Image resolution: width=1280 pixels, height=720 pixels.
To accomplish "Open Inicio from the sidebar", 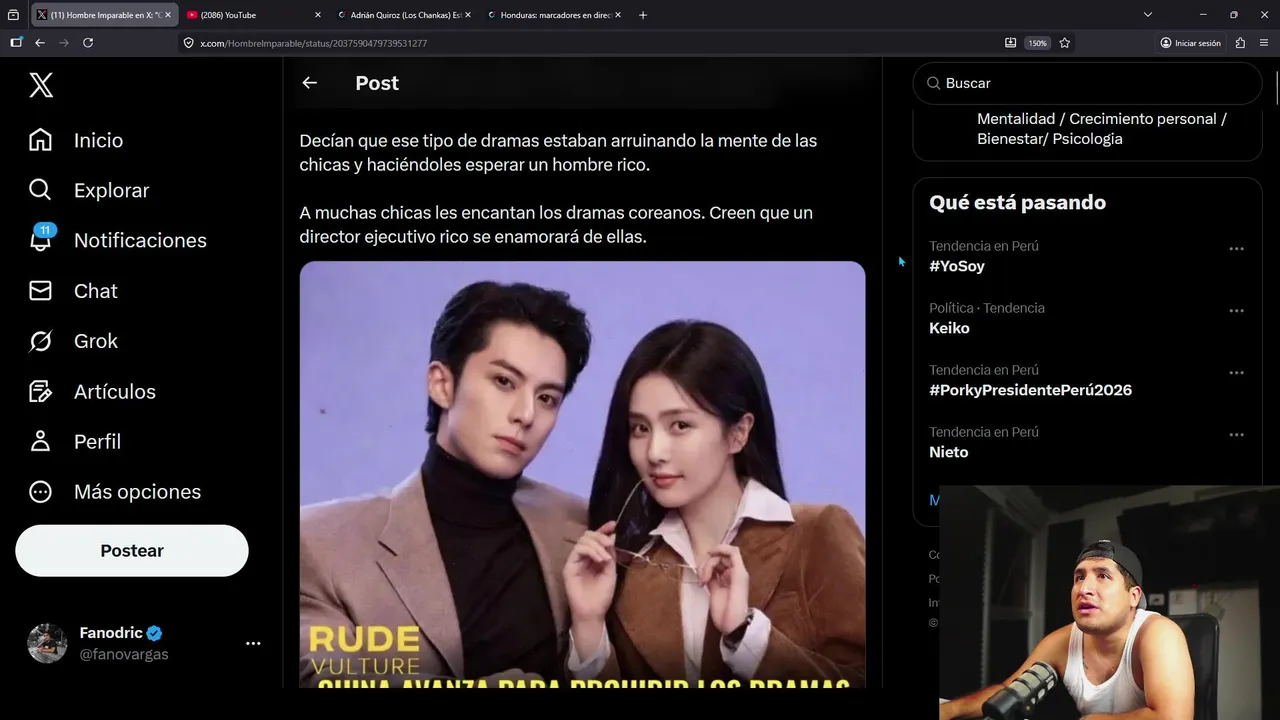I will [x=76, y=140].
